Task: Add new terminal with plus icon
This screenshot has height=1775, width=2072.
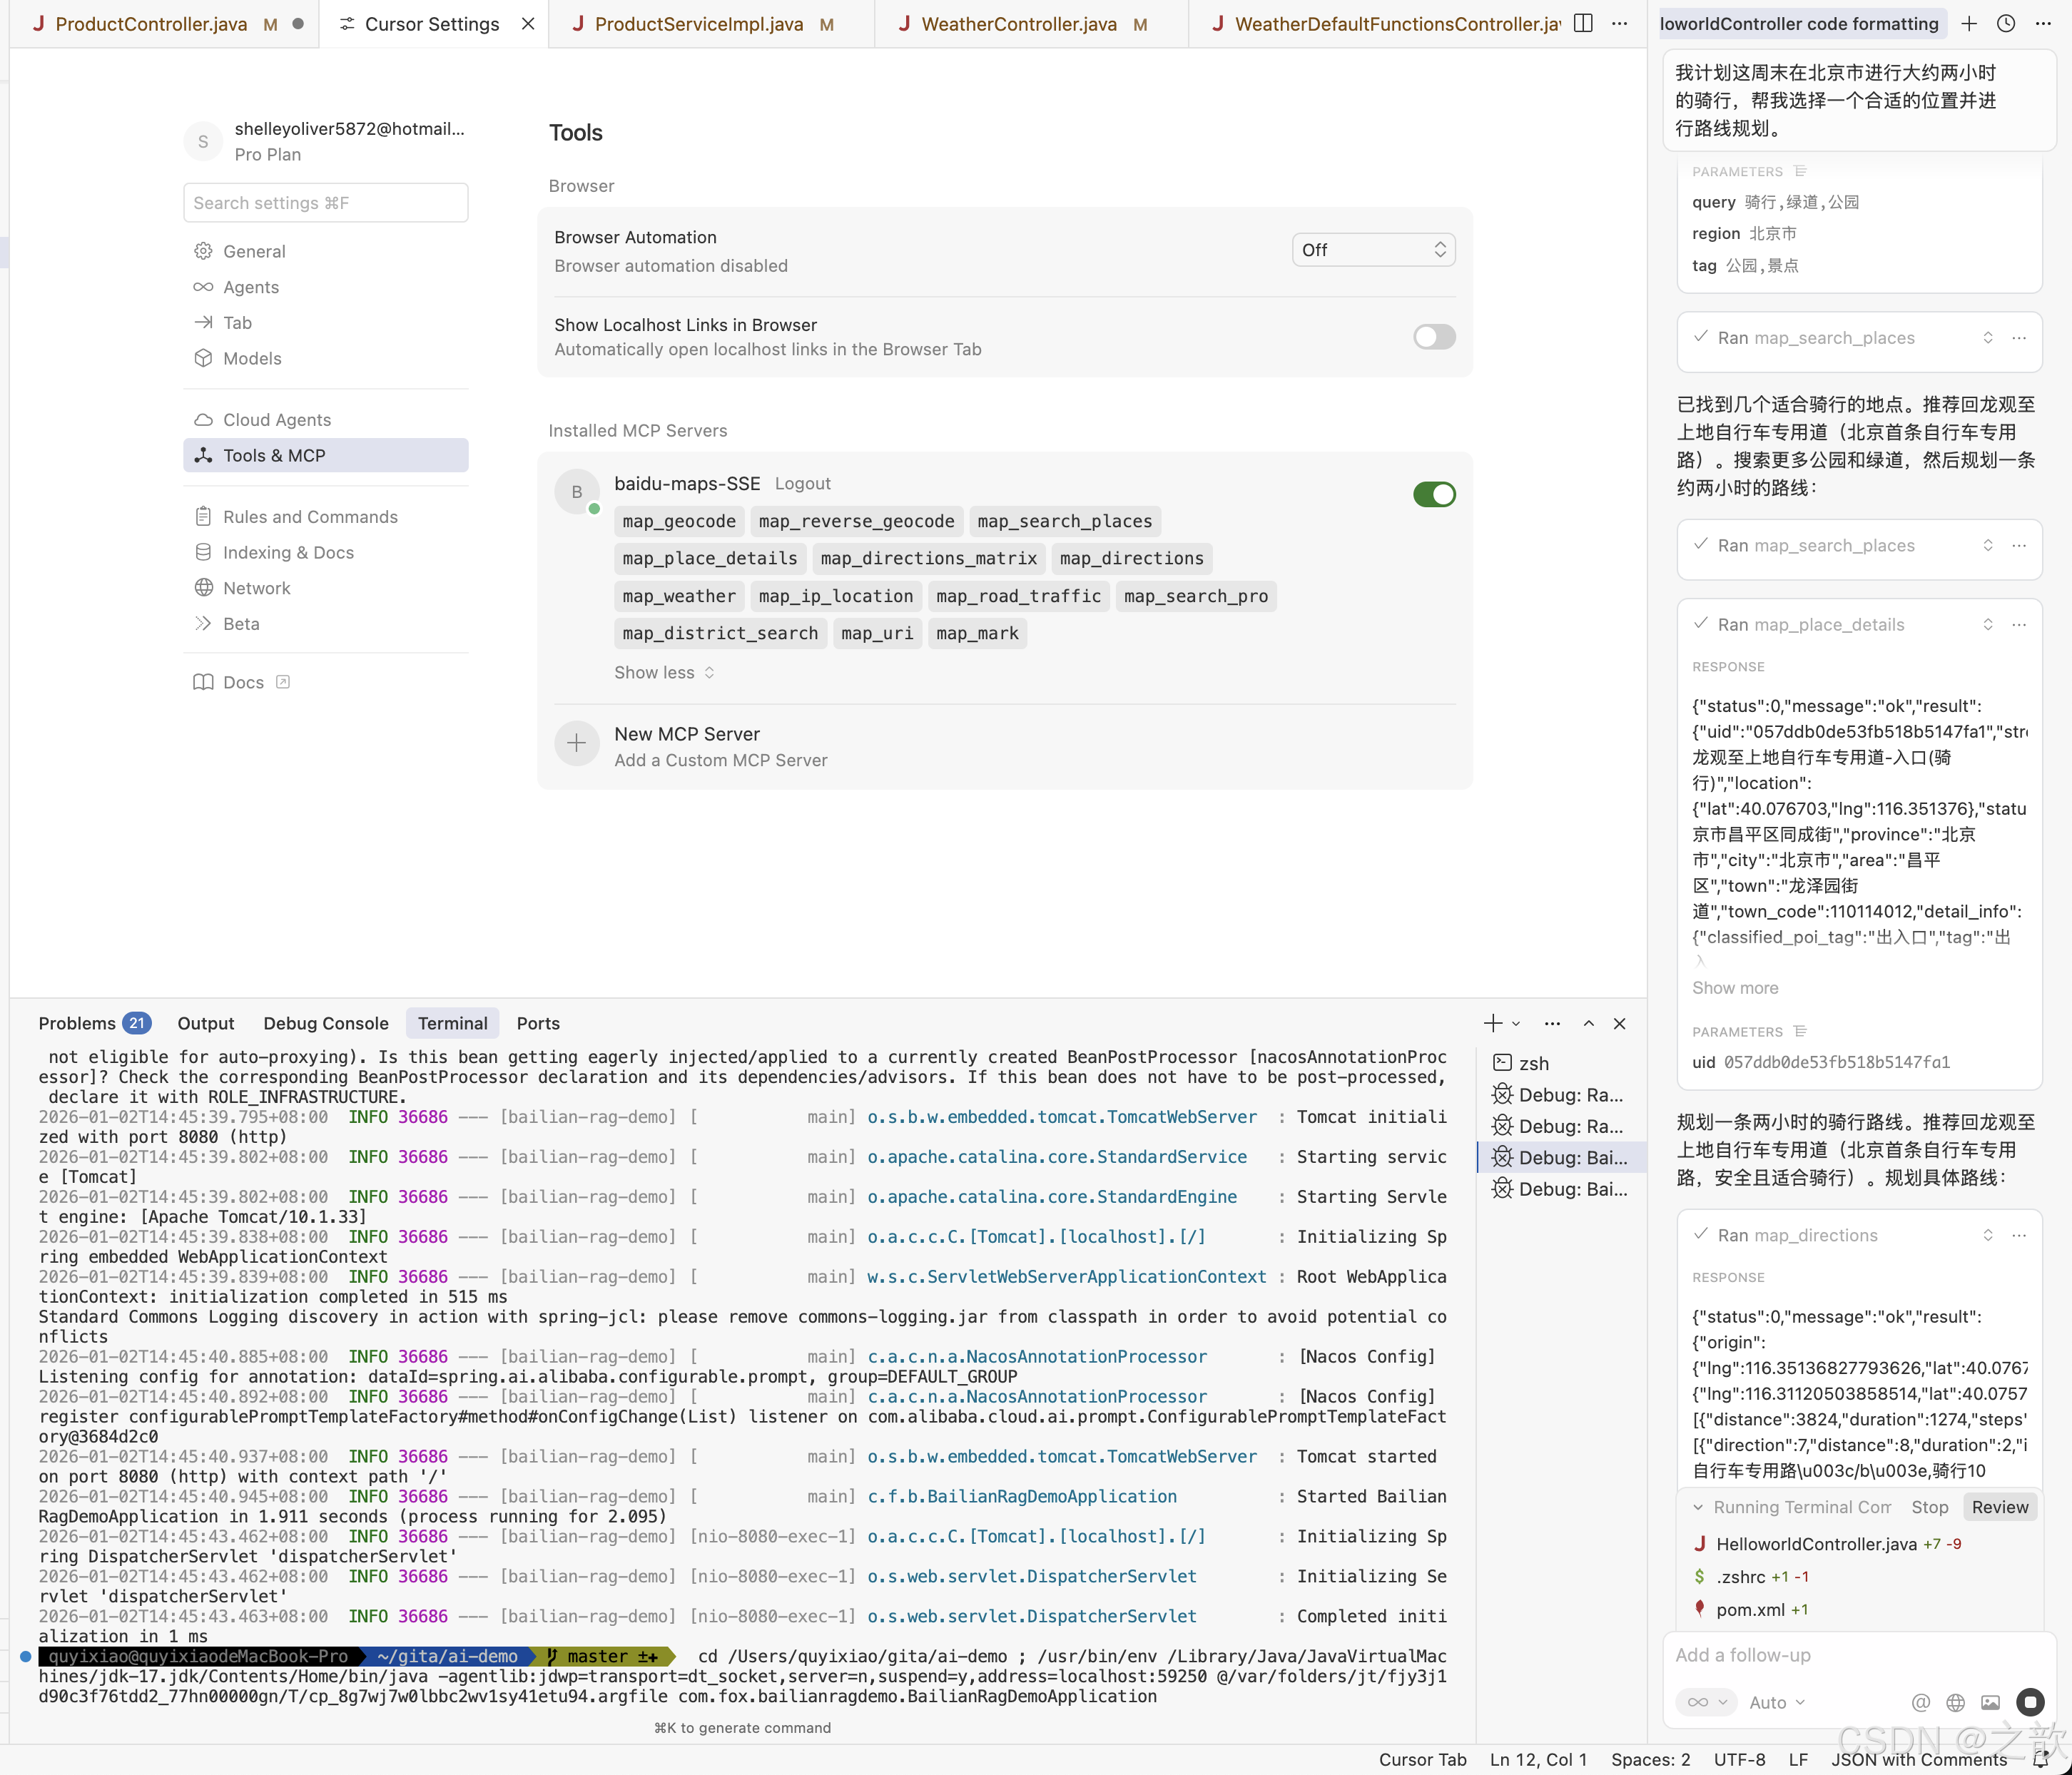Action: coord(1492,1023)
